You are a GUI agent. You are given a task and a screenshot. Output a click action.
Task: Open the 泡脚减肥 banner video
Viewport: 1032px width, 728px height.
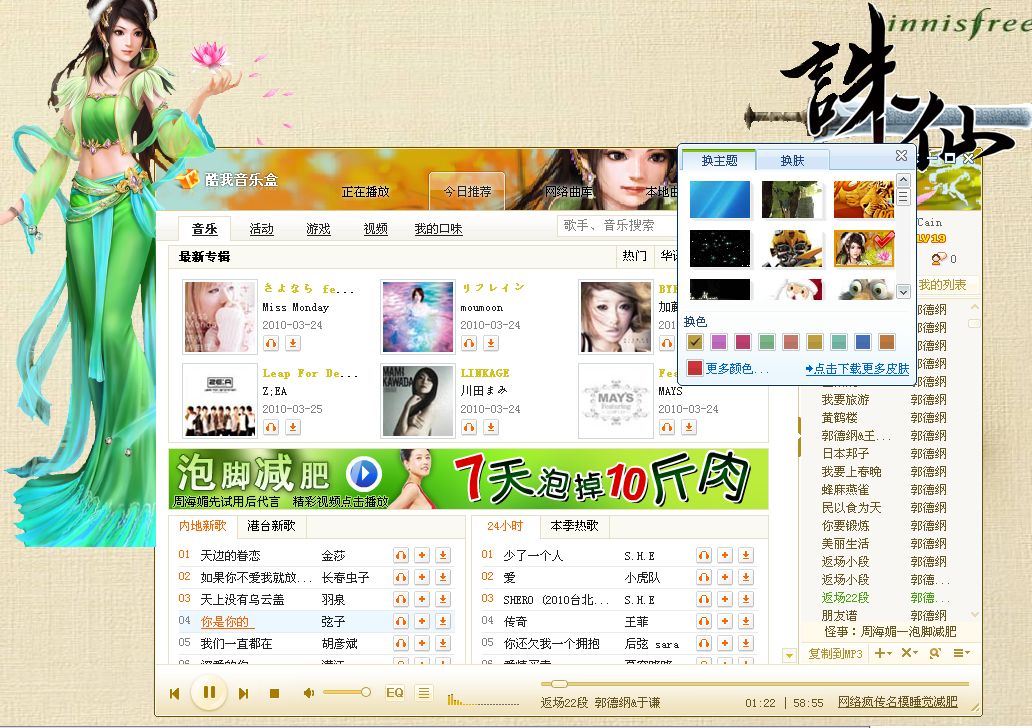pyautogui.click(x=469, y=479)
